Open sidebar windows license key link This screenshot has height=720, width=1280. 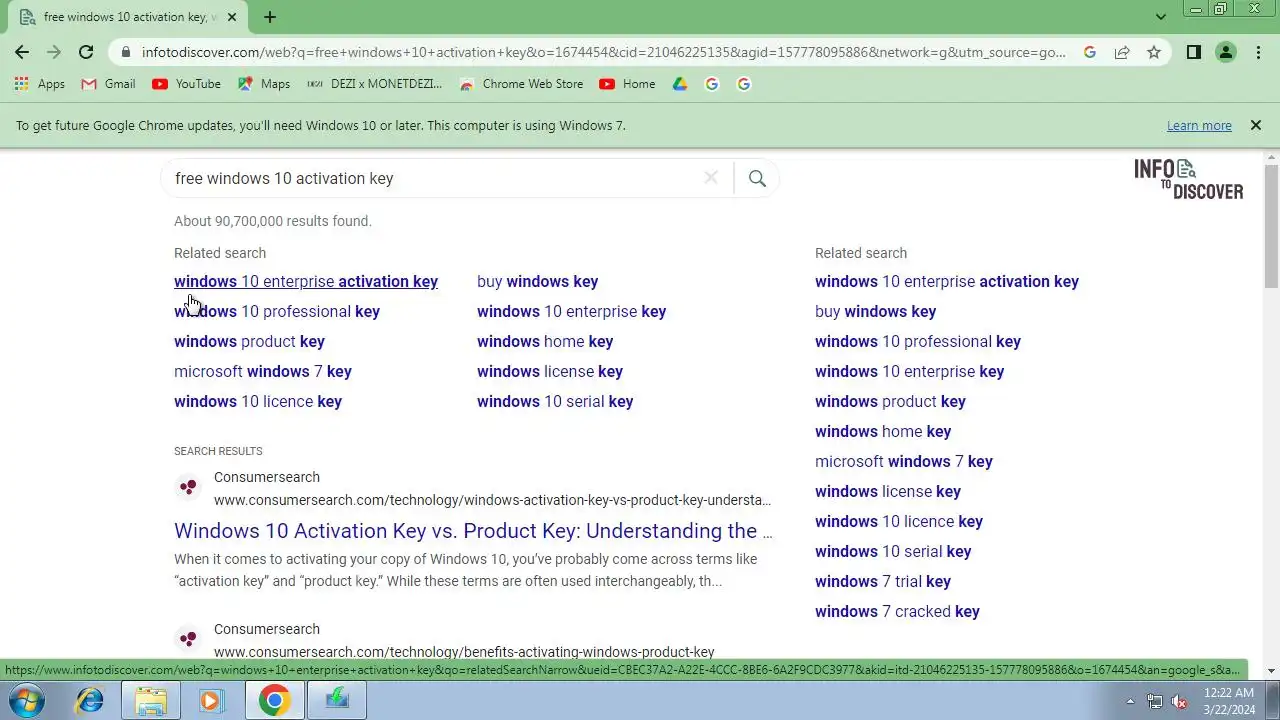(888, 492)
